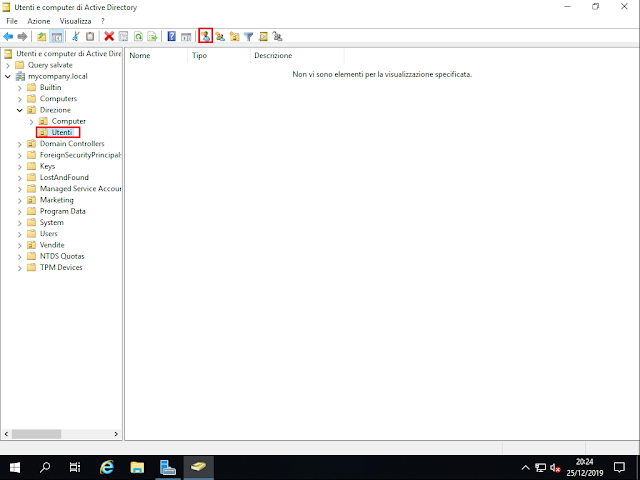Toggle the console tree pane icon
The image size is (640, 480).
coord(56,37)
